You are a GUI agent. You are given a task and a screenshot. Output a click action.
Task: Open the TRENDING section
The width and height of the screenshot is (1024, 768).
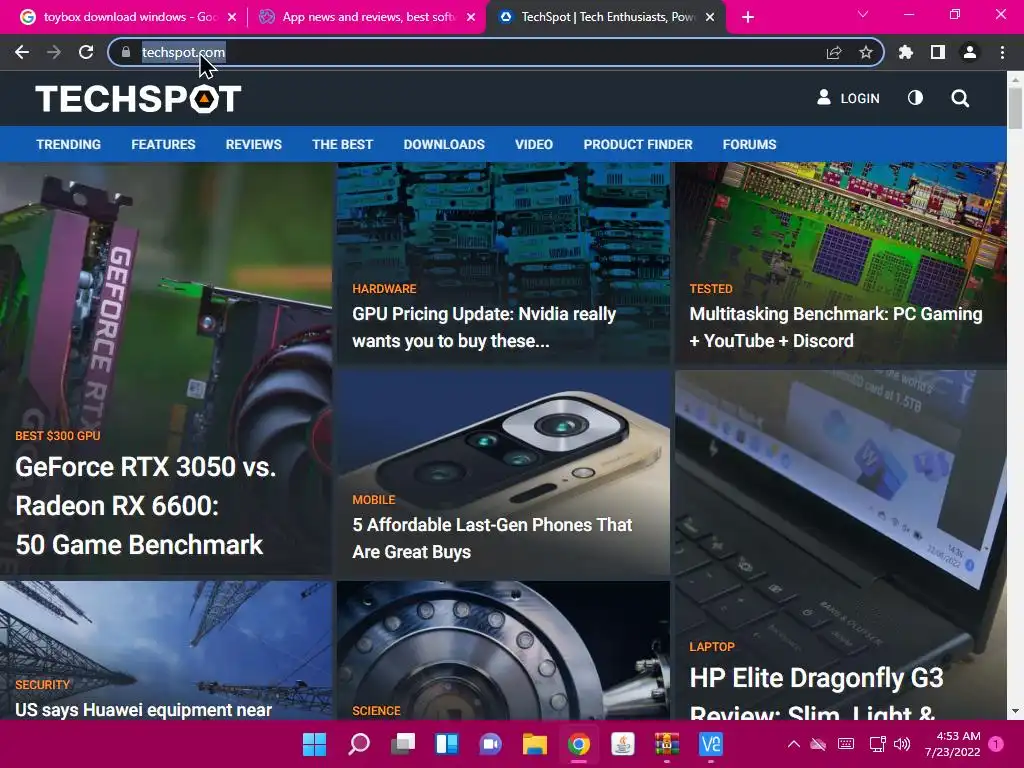69,144
